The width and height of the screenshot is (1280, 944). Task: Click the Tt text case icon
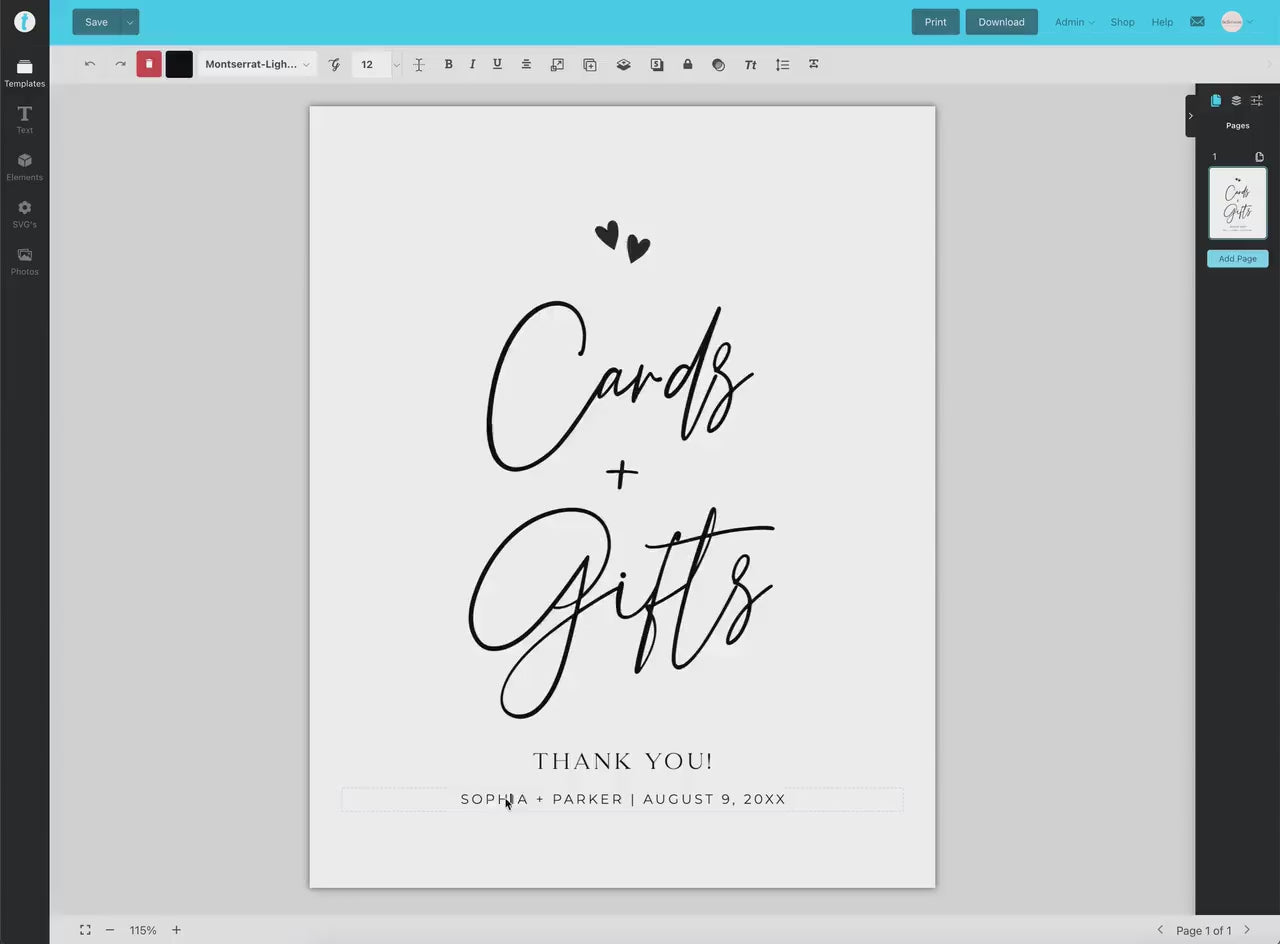(x=750, y=64)
